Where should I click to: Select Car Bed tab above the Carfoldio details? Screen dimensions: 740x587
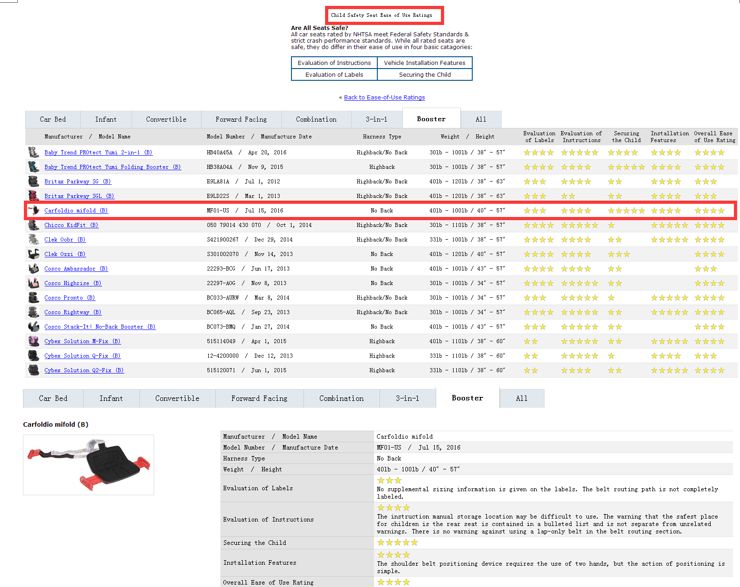53,398
